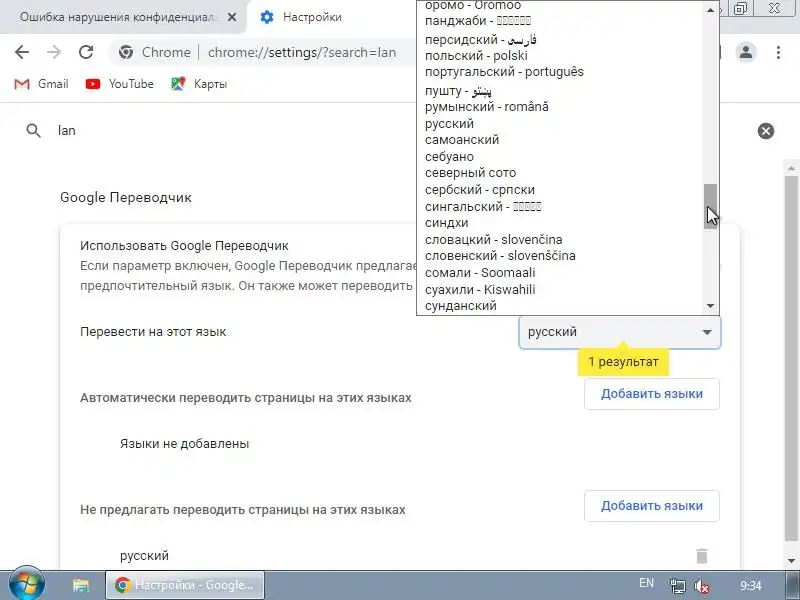Open the Карты maps bookmark

(x=199, y=84)
